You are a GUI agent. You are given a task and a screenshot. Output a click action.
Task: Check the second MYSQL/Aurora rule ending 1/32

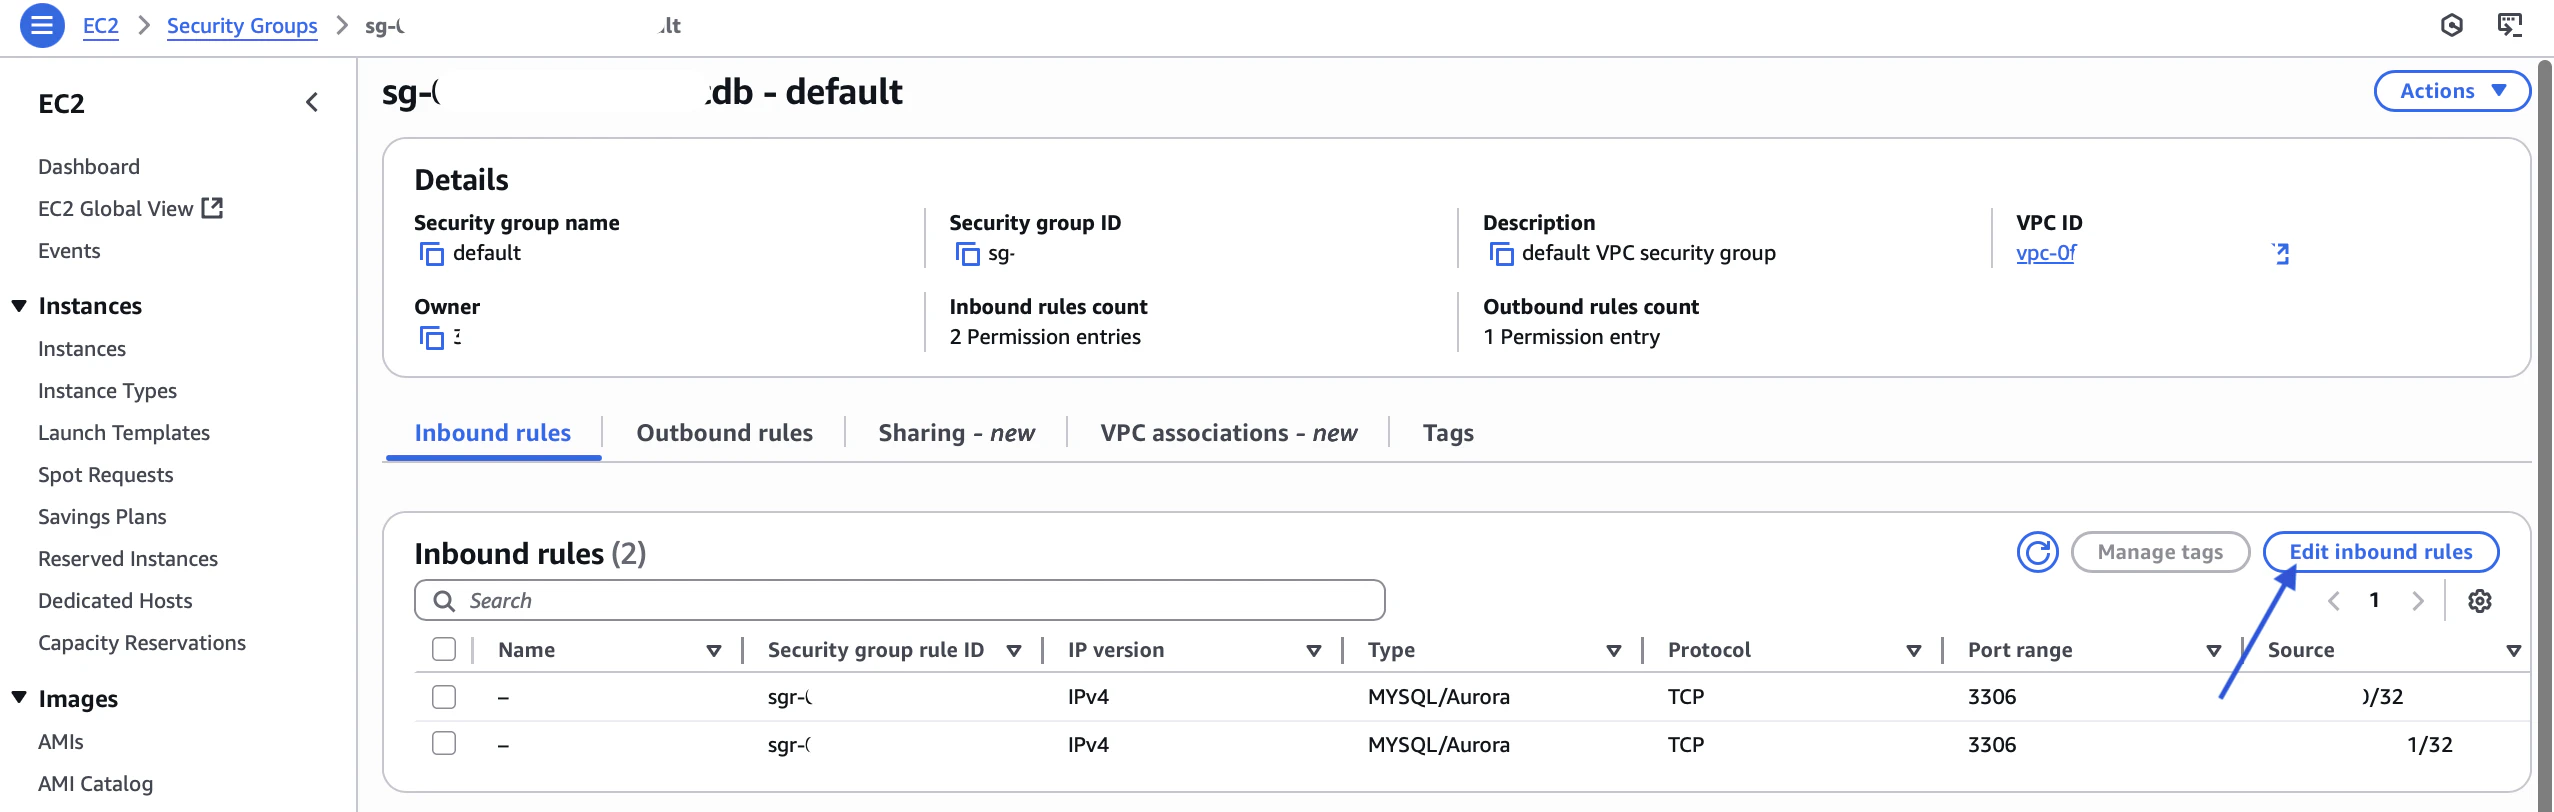444,744
